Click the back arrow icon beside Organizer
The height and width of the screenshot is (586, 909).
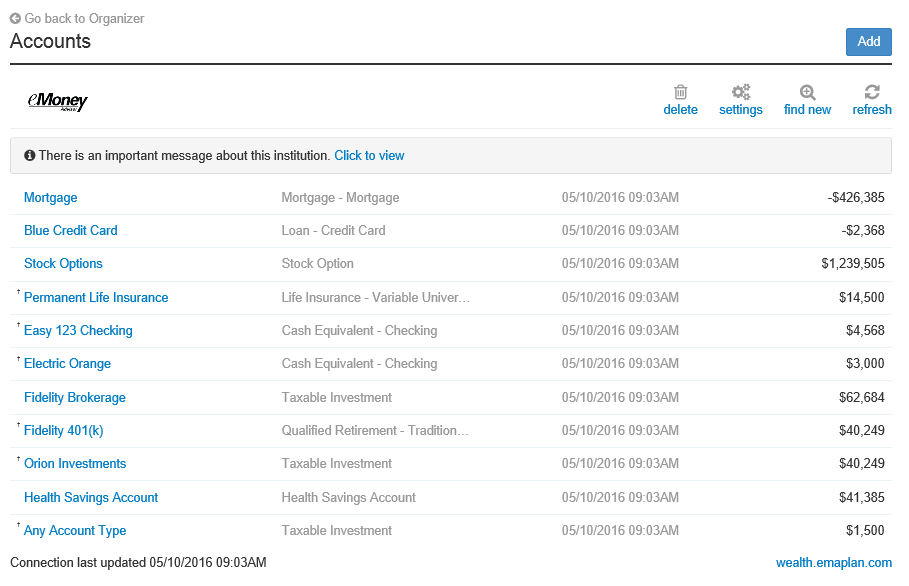click(x=16, y=18)
